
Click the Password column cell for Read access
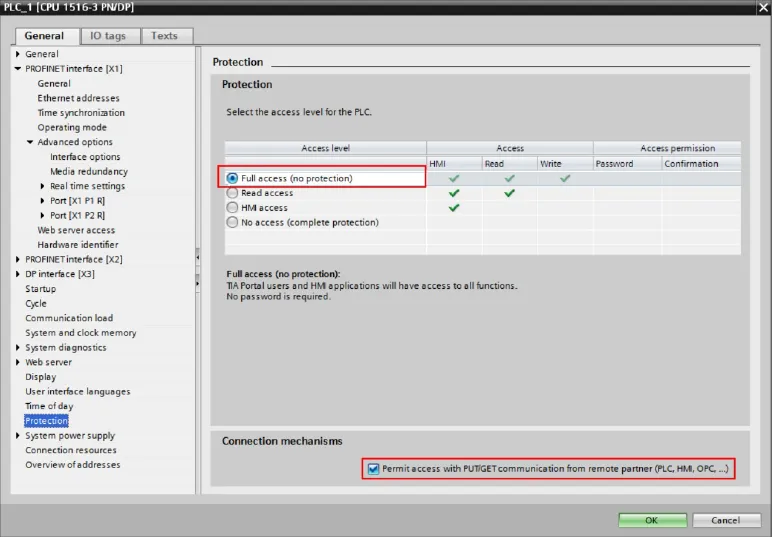pos(625,193)
